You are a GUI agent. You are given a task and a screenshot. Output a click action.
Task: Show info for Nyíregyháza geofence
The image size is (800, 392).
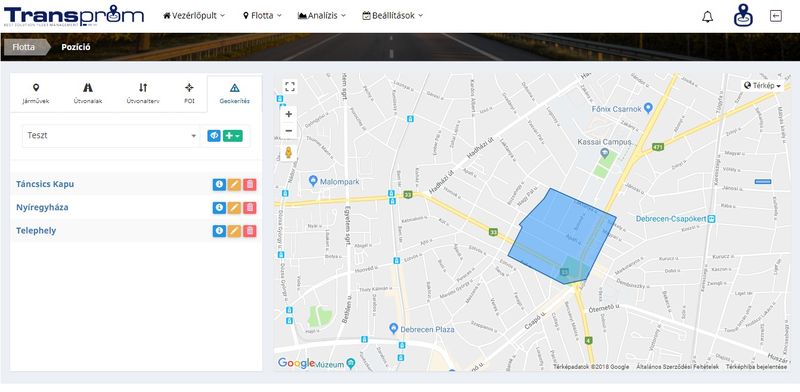click(x=219, y=208)
